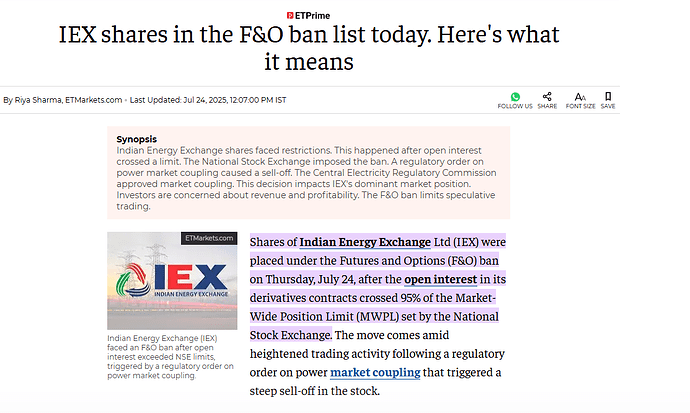Click the SHARE label
Viewport: 690px width, 413px height.
point(547,106)
